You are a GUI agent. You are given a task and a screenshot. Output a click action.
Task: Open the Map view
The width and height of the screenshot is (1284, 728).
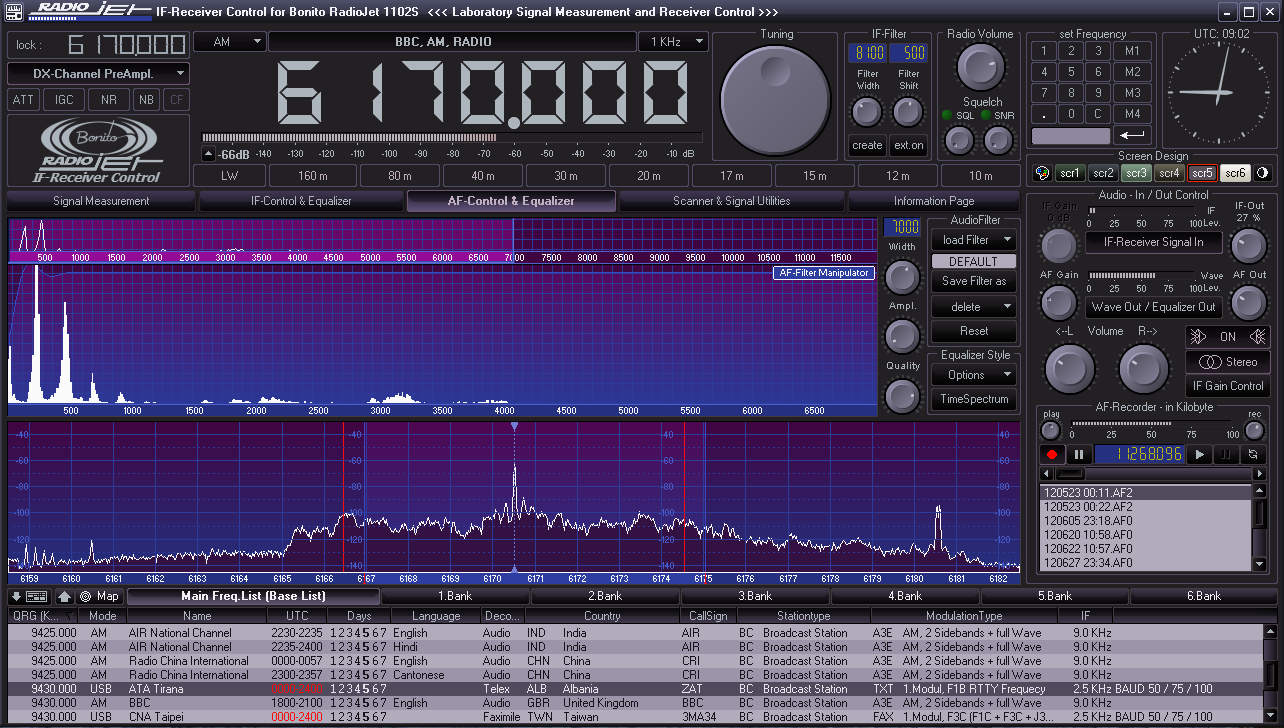[x=100, y=596]
